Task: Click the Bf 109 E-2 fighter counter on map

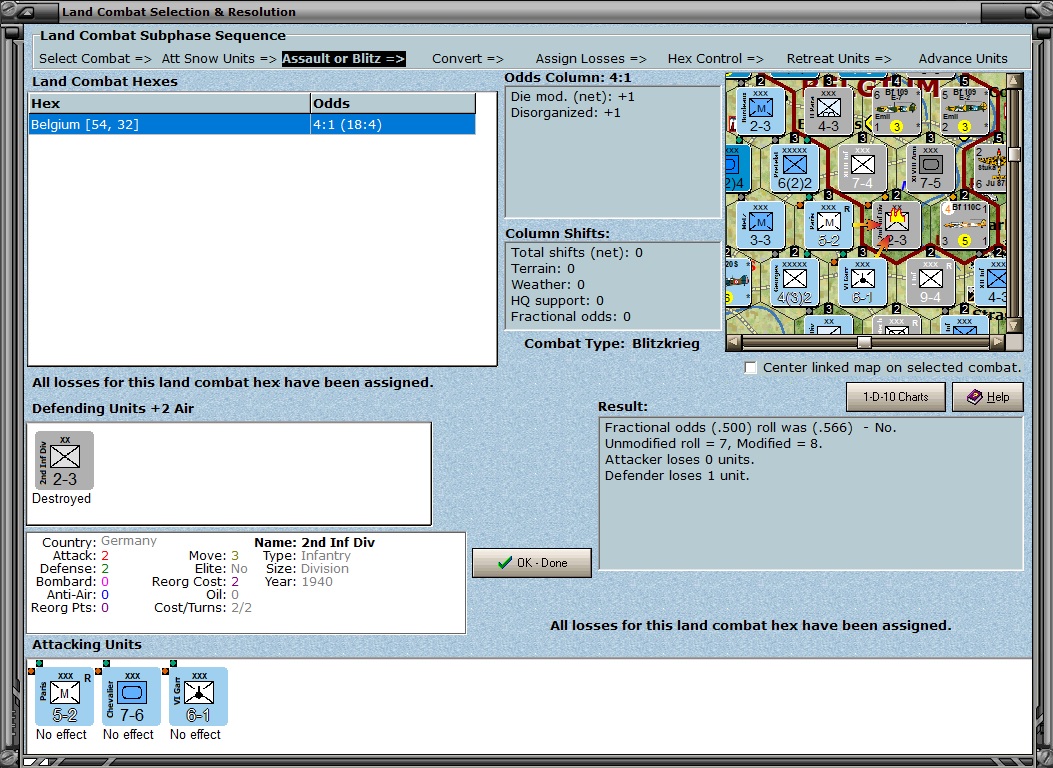Action: (964, 111)
